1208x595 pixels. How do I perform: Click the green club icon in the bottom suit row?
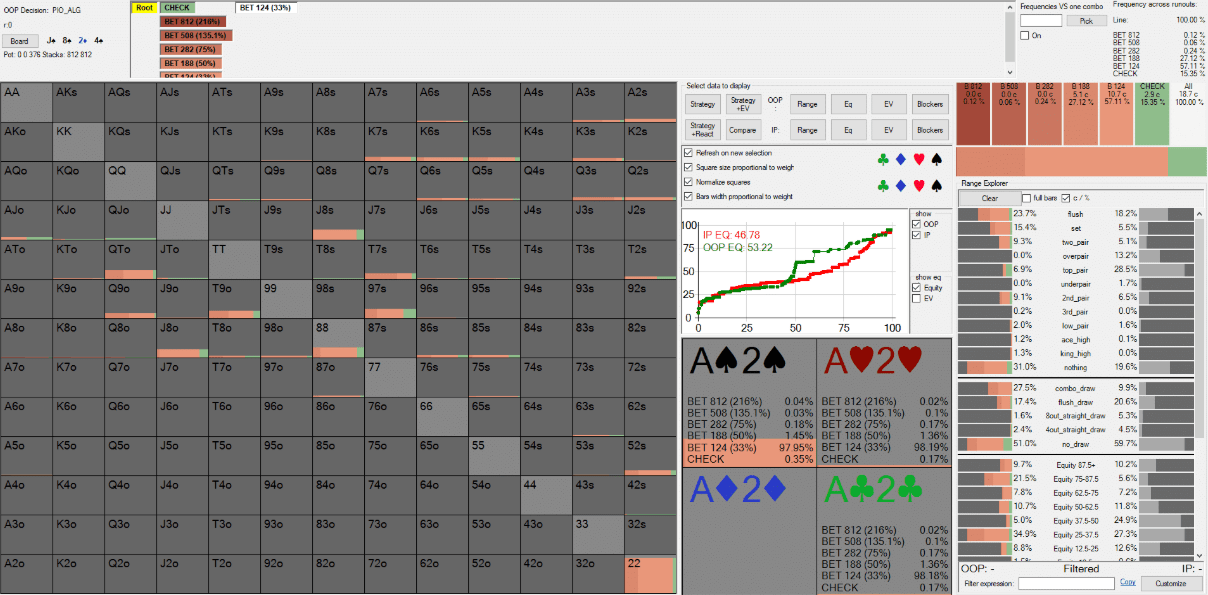tap(883, 185)
